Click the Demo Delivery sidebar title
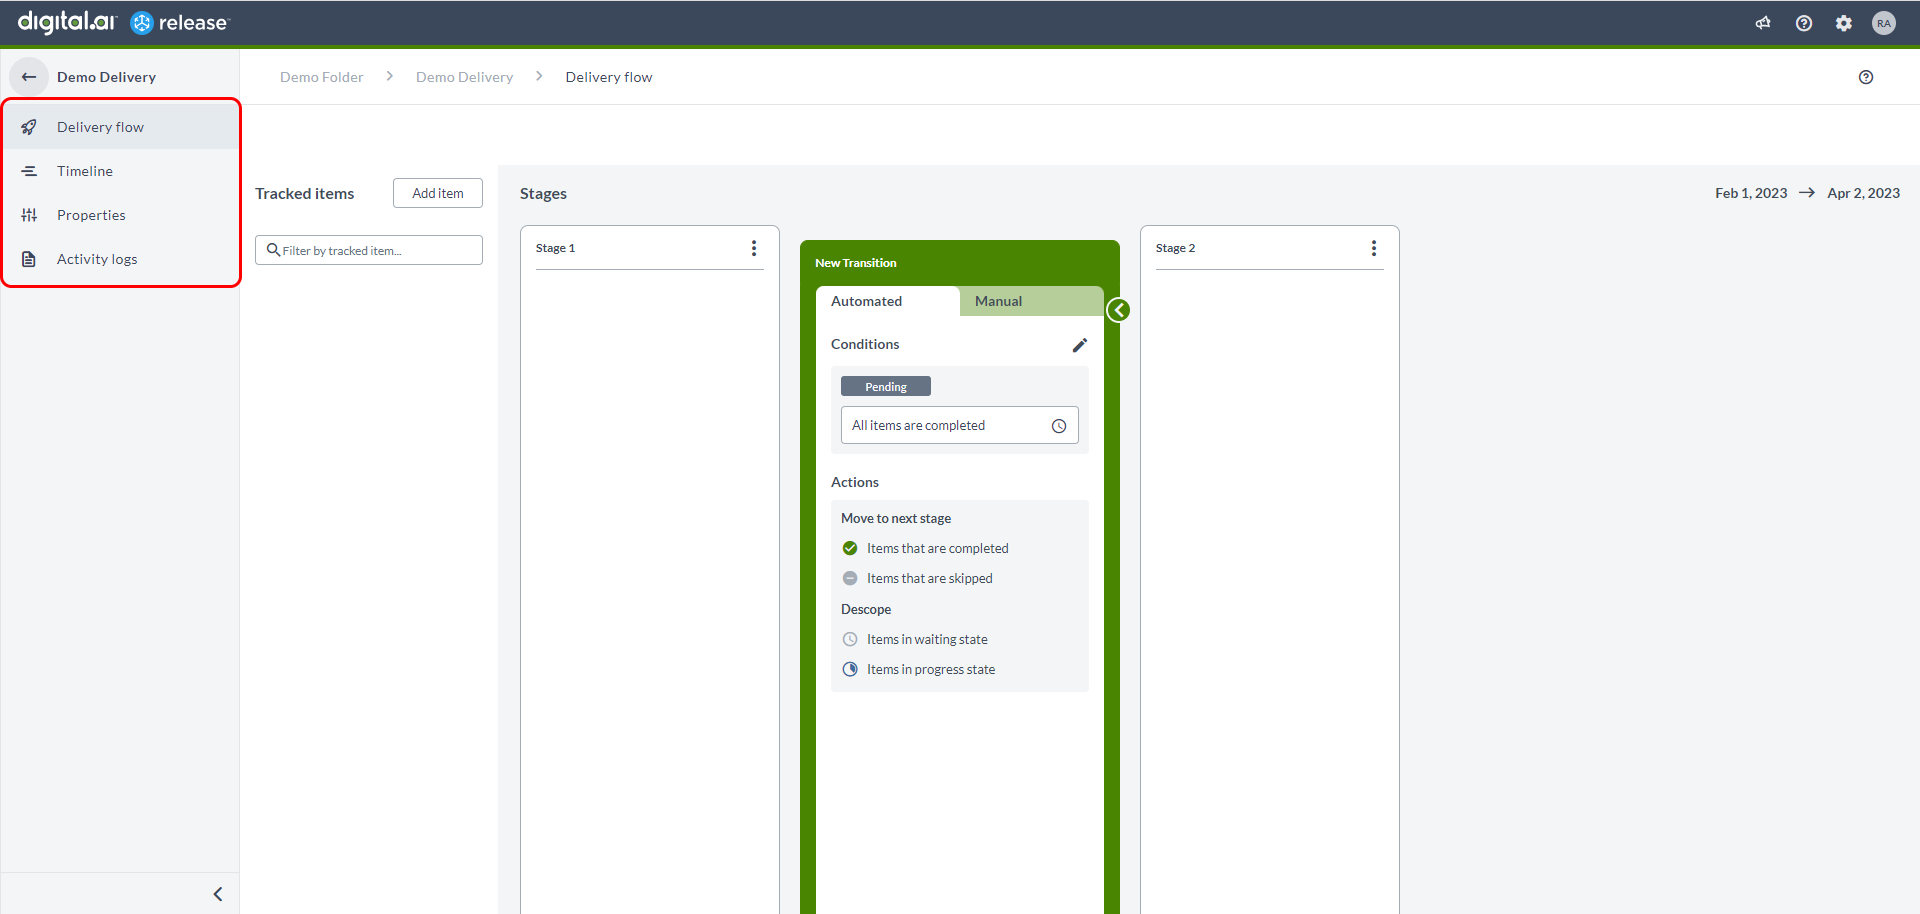Viewport: 1920px width, 914px height. [x=106, y=77]
